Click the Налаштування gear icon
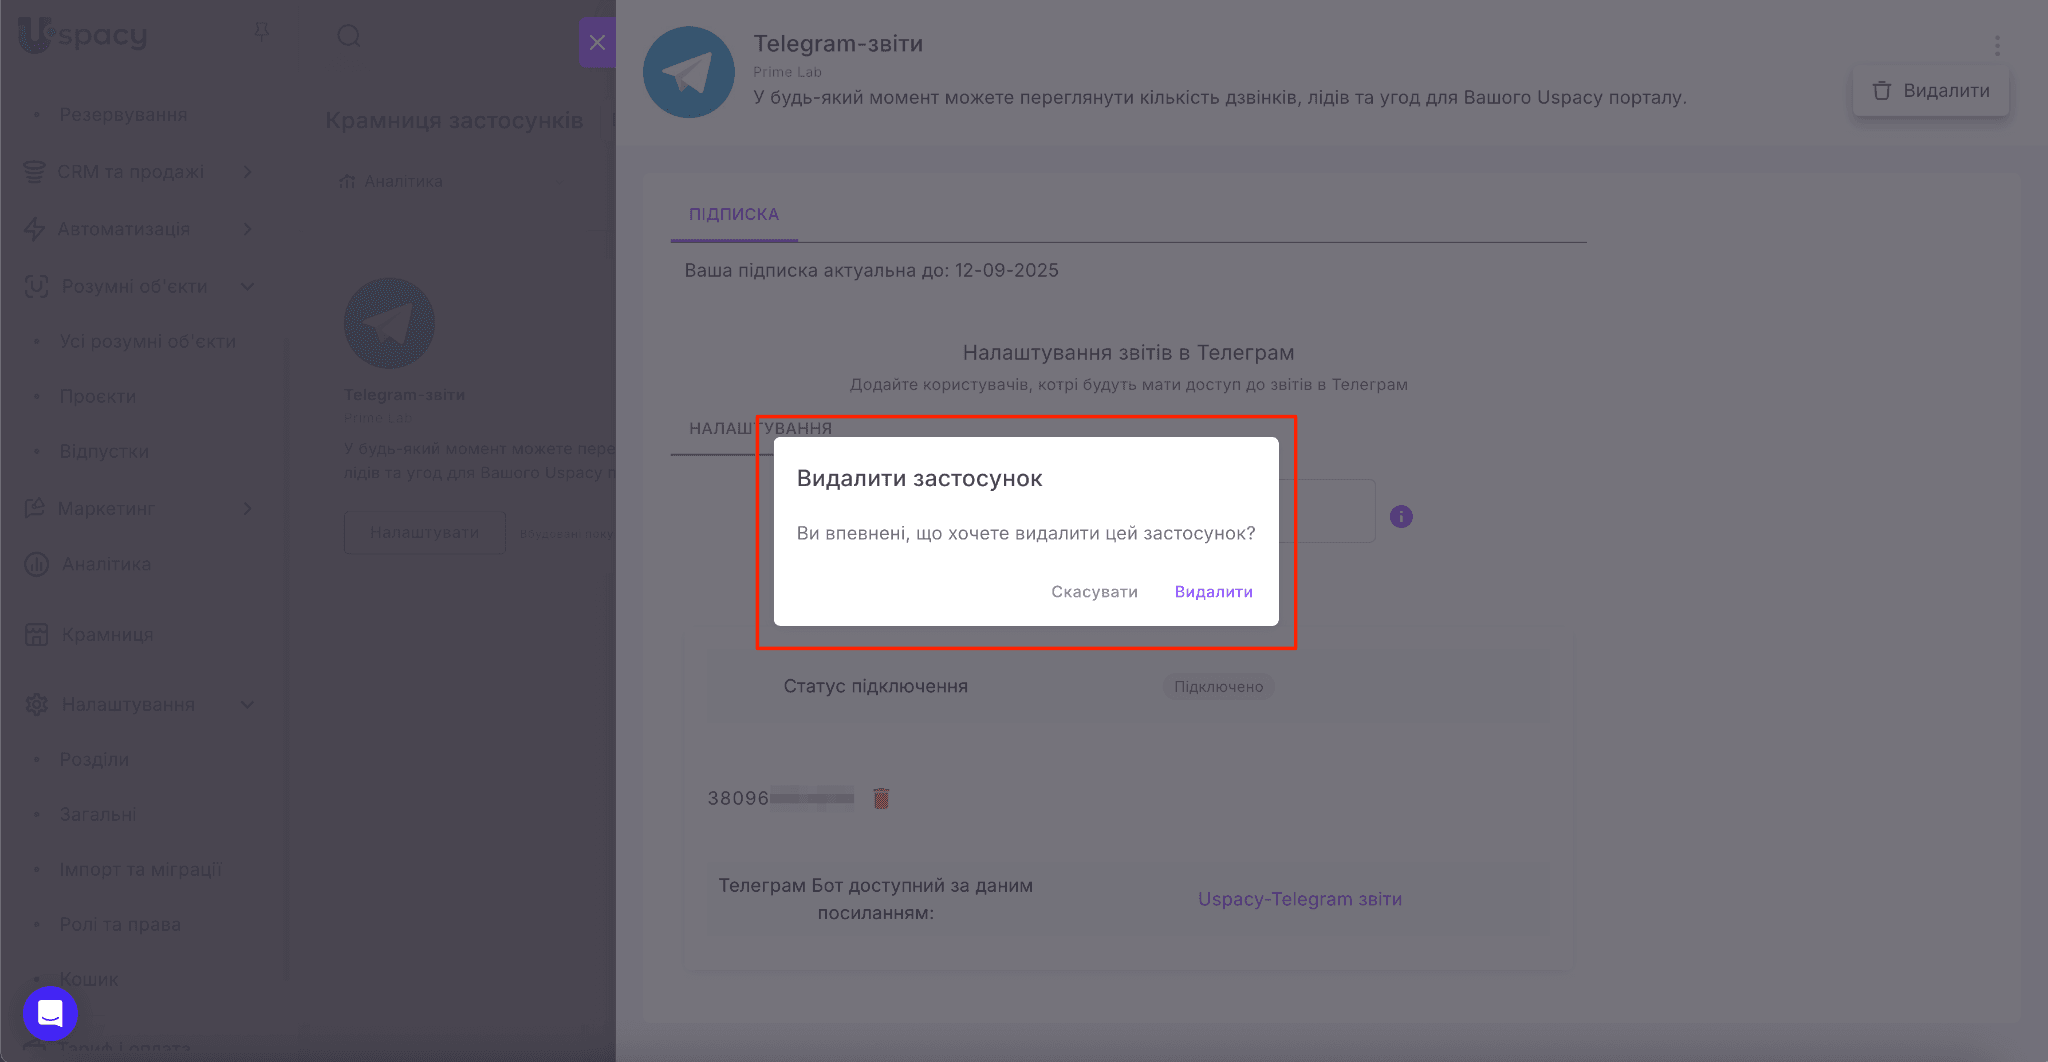The width and height of the screenshot is (2048, 1062). pyautogui.click(x=36, y=704)
